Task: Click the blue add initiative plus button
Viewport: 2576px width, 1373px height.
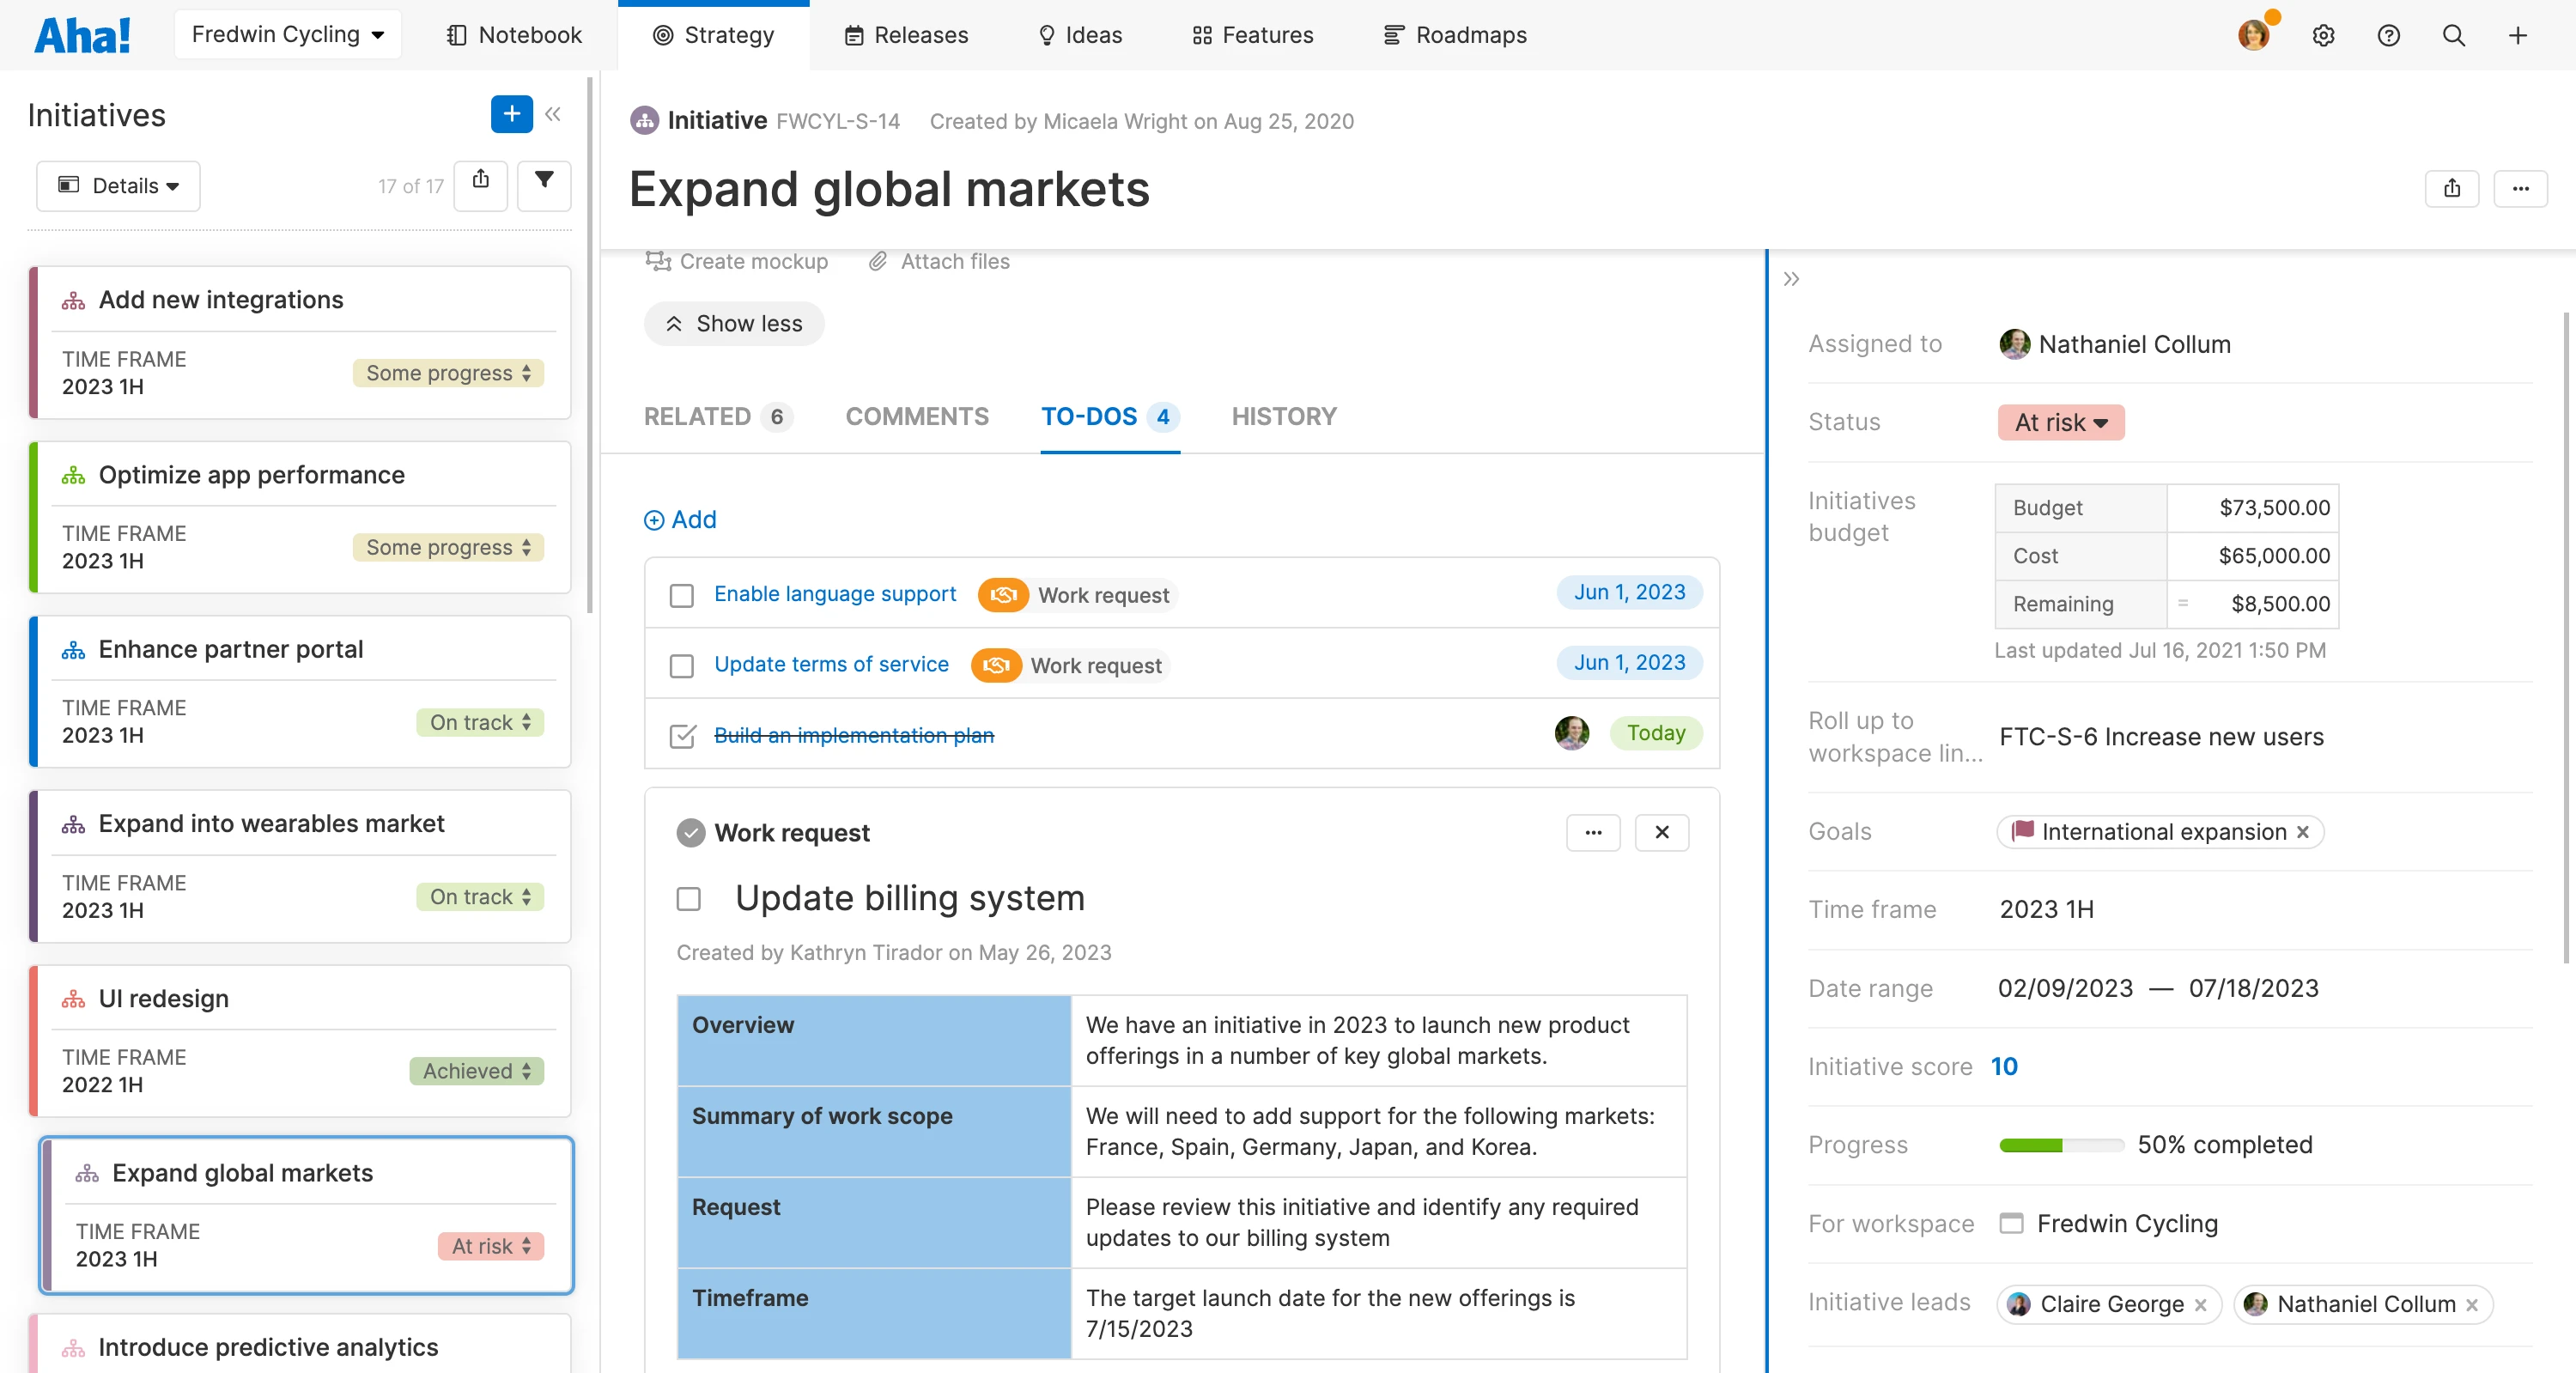Action: (511, 114)
